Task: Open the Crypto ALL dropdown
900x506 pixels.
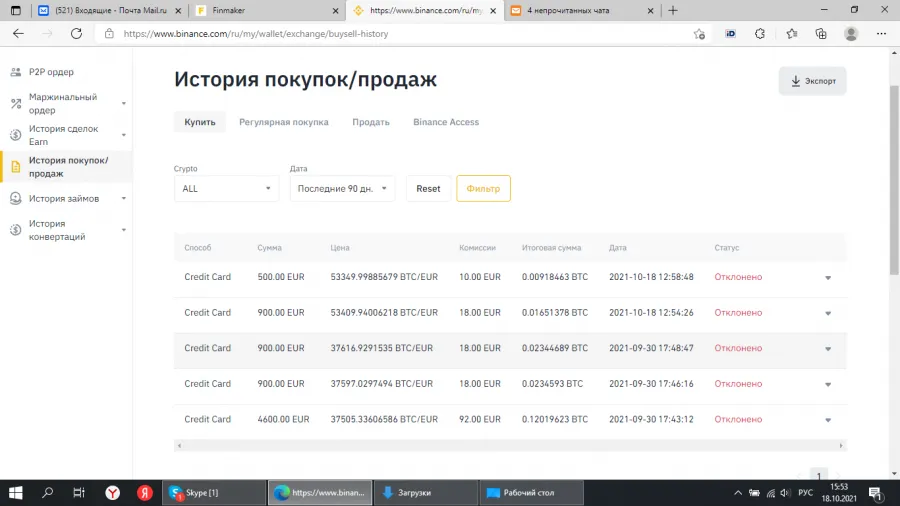Action: click(x=226, y=188)
